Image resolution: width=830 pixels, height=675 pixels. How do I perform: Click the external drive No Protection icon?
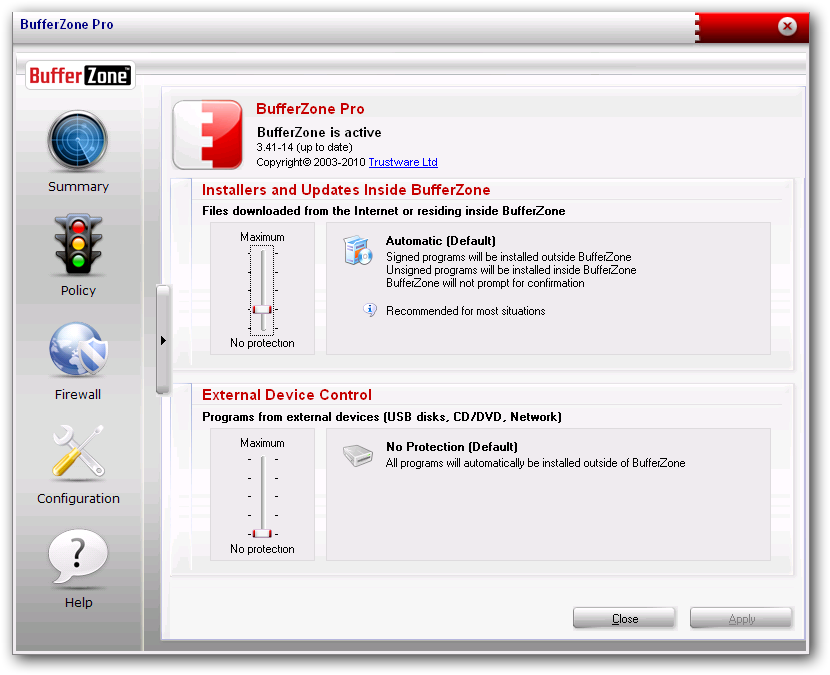pos(358,455)
